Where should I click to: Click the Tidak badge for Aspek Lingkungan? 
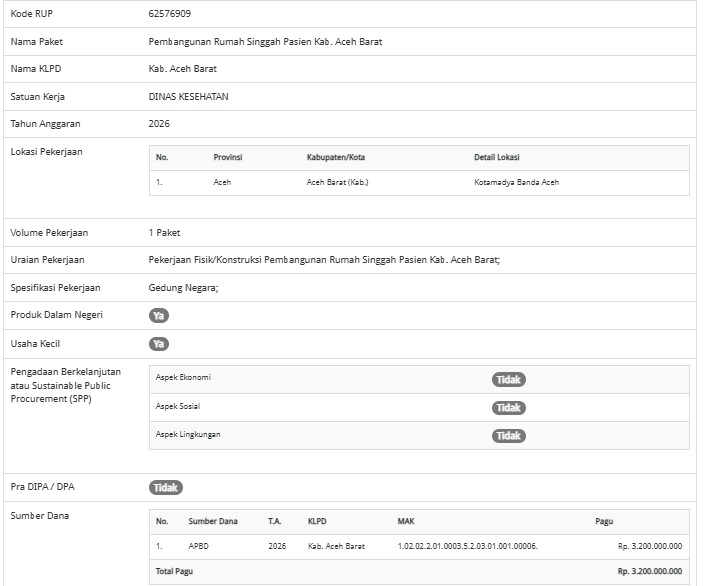(x=508, y=436)
